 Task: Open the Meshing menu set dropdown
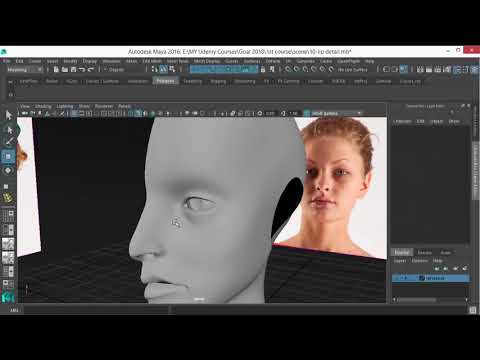(x=25, y=69)
